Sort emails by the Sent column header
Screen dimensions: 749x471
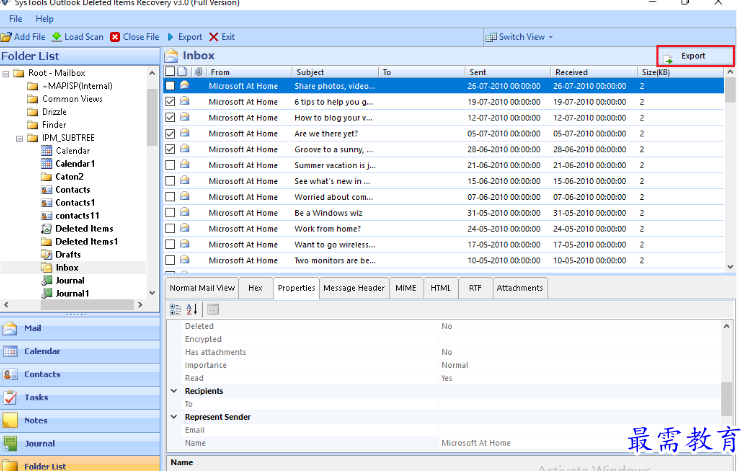[x=507, y=72]
